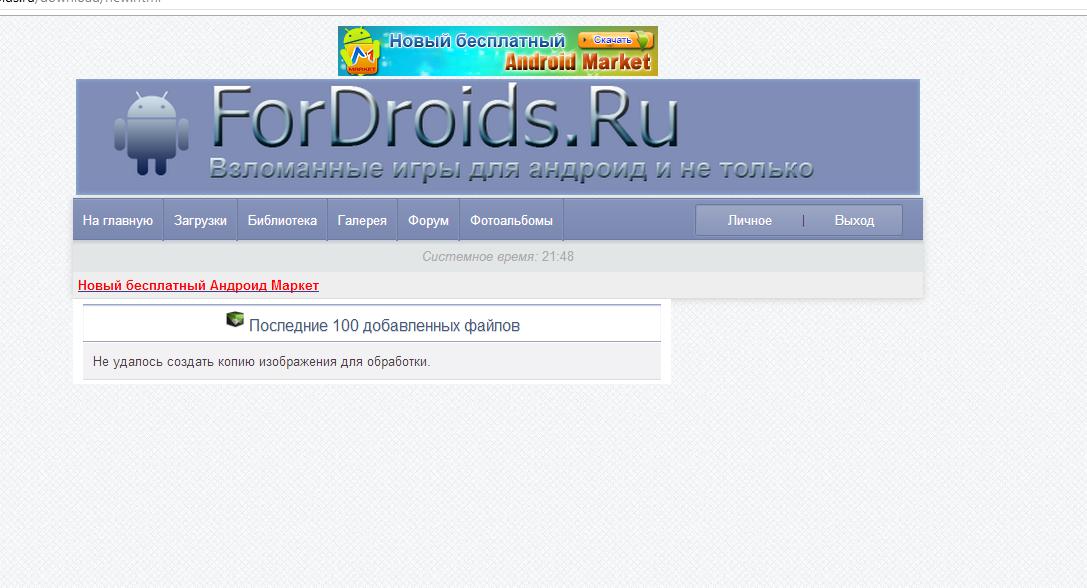Open the Библиотека menu item

coord(282,220)
